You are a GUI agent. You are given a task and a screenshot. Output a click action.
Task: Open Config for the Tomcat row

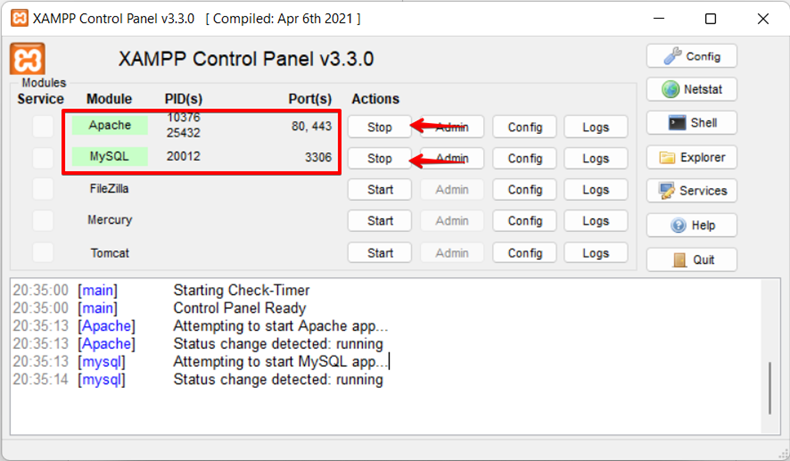pyautogui.click(x=524, y=253)
